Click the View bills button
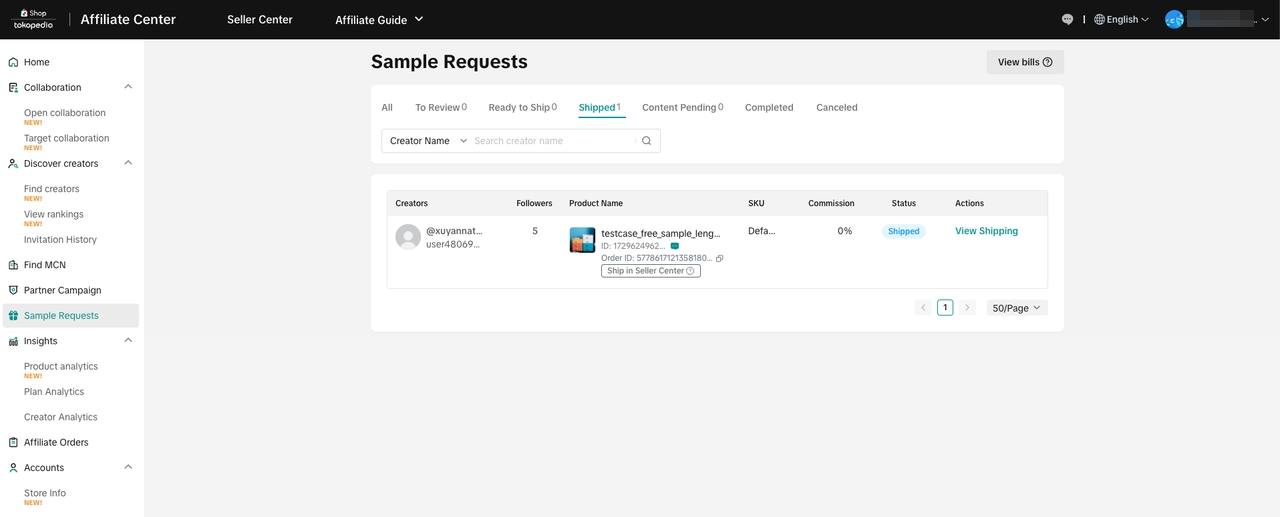Screen dimensions: 1280x517 (1024, 62)
